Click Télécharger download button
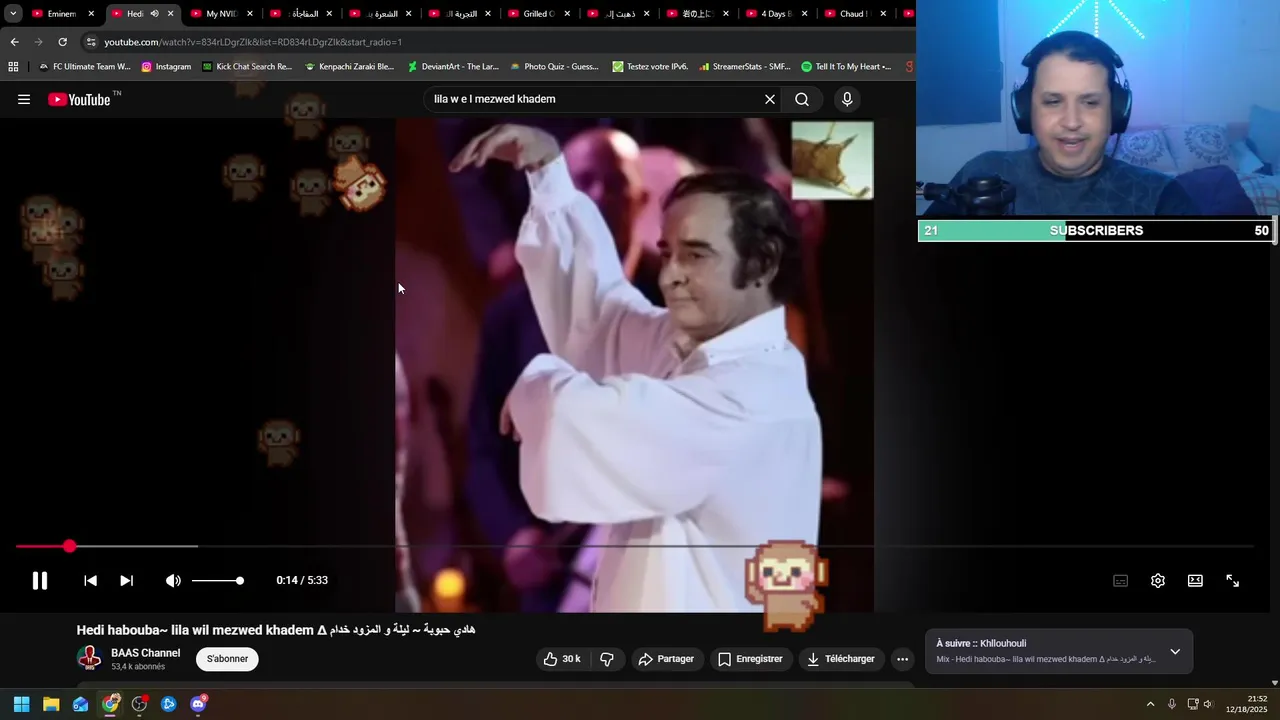The width and height of the screenshot is (1280, 720). pyautogui.click(x=841, y=659)
